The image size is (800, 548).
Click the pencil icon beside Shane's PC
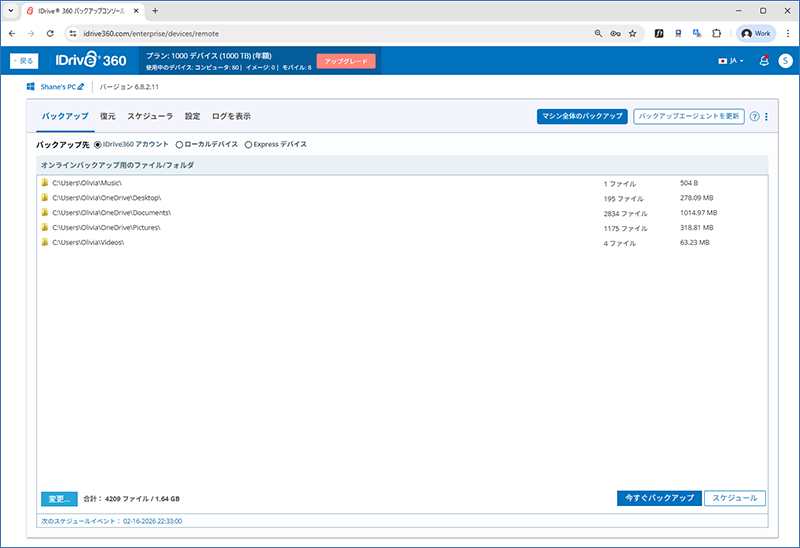(82, 88)
